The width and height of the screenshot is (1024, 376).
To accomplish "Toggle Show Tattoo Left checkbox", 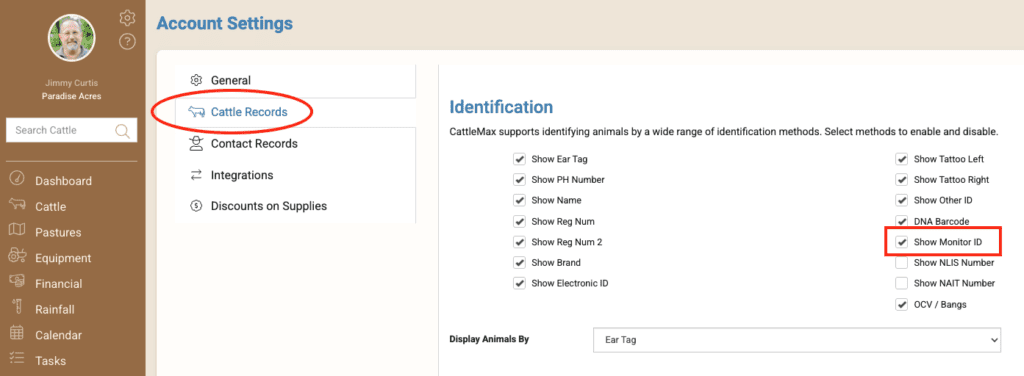I will point(902,159).
